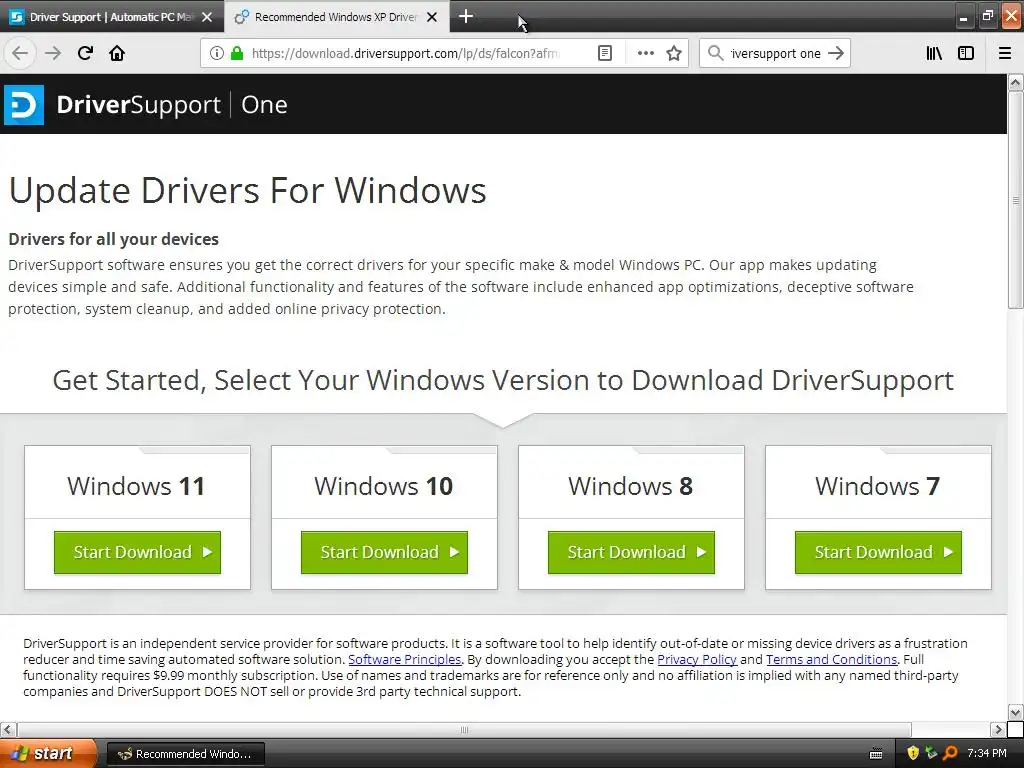Click the network connection tray icon
This screenshot has height=768, width=1024.
pyautogui.click(x=931, y=753)
